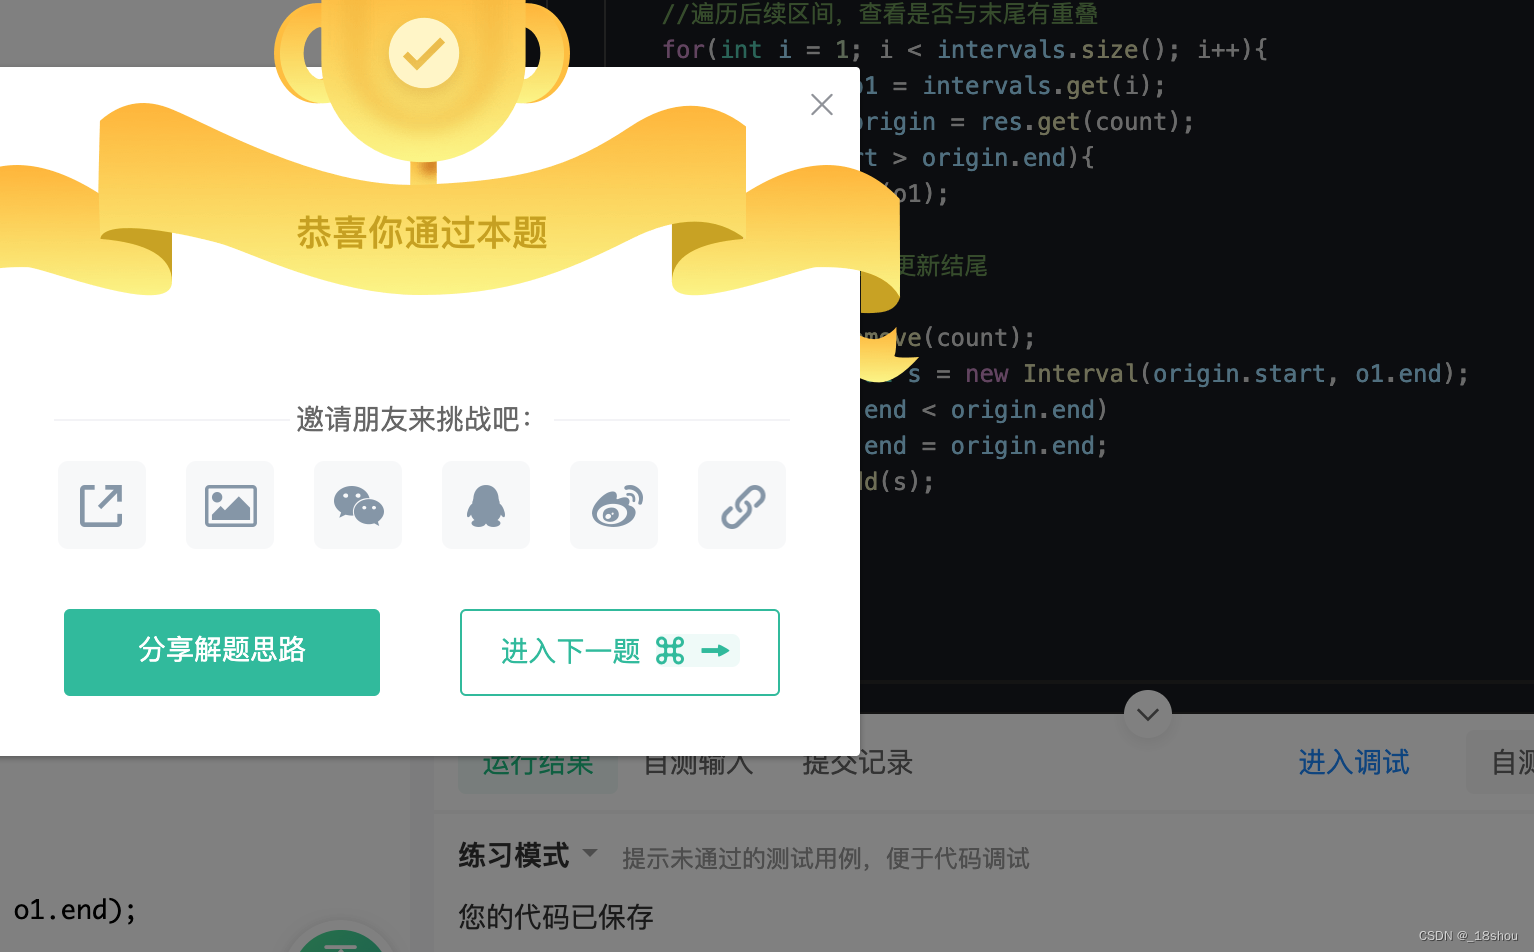Click the green round button at bottom

(340, 938)
